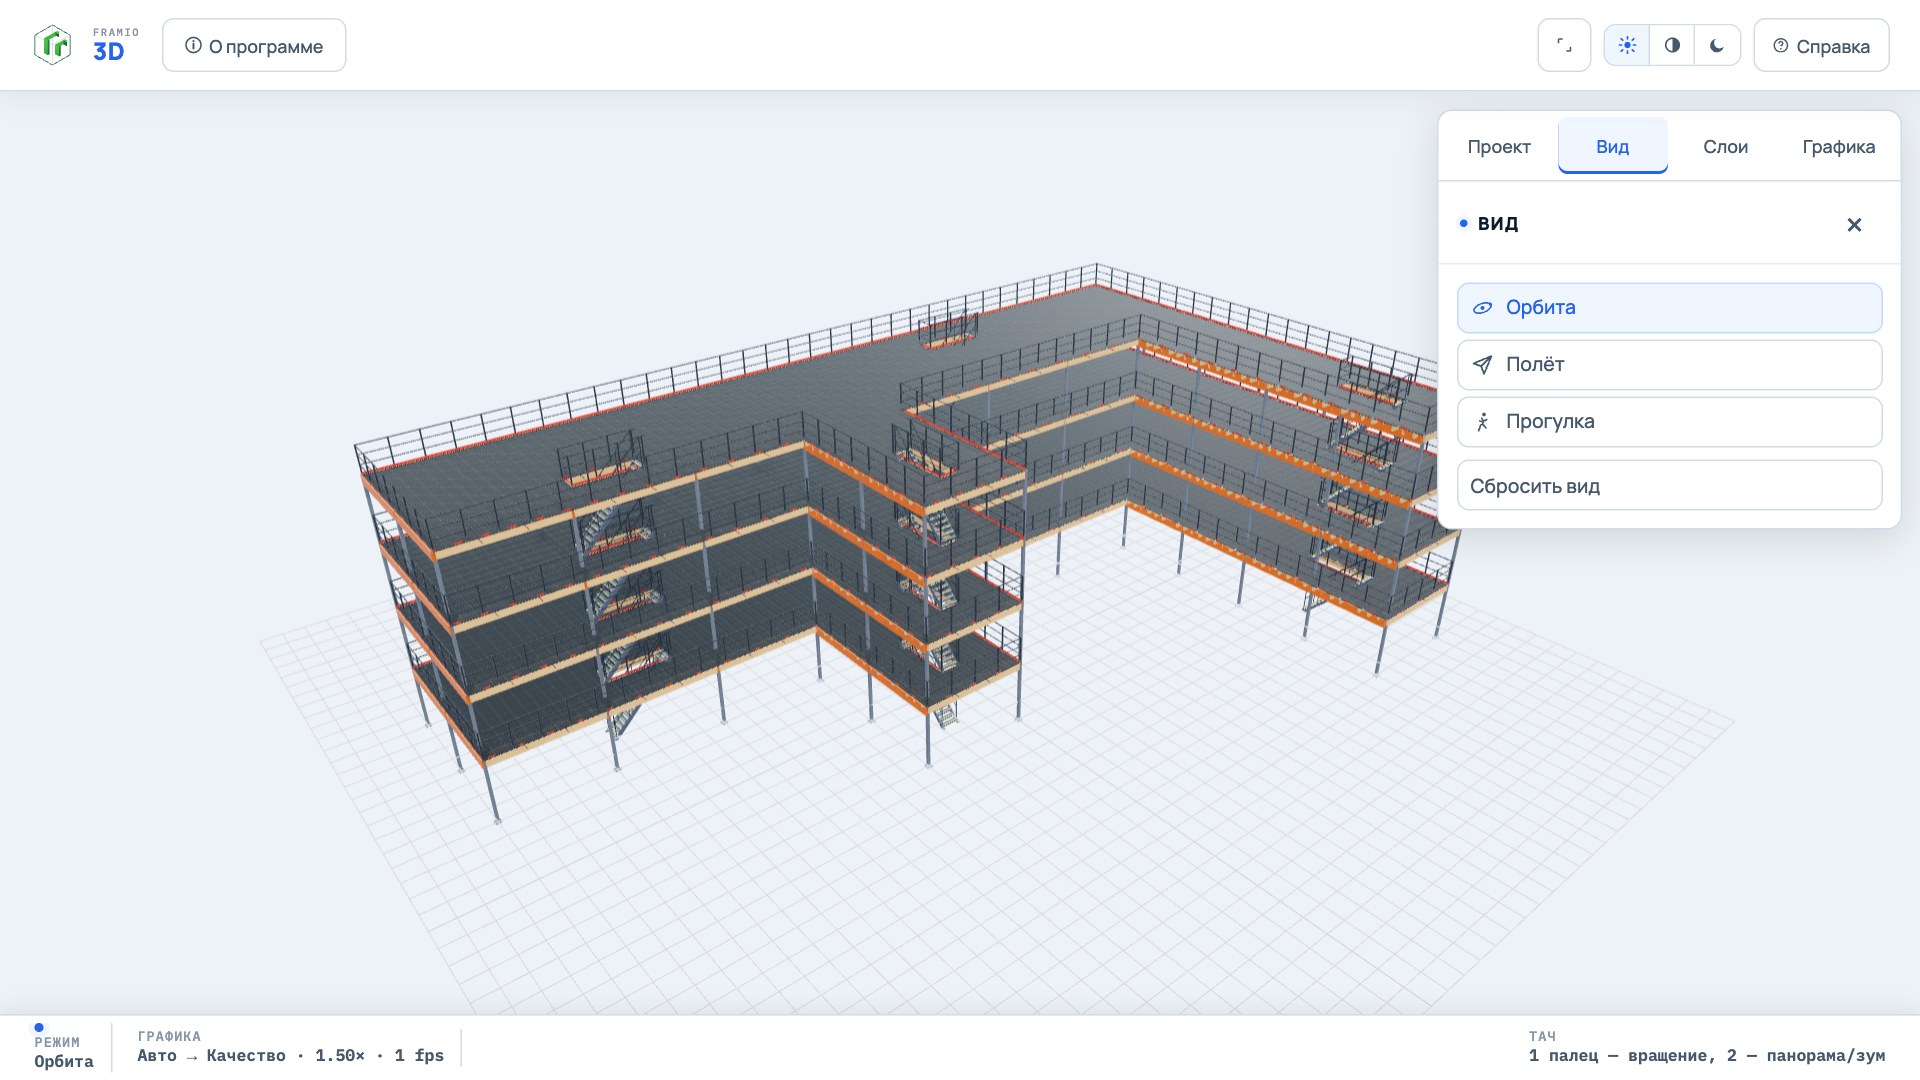
Task: Click the Режим Орбита status indicator
Action: coord(64,1051)
